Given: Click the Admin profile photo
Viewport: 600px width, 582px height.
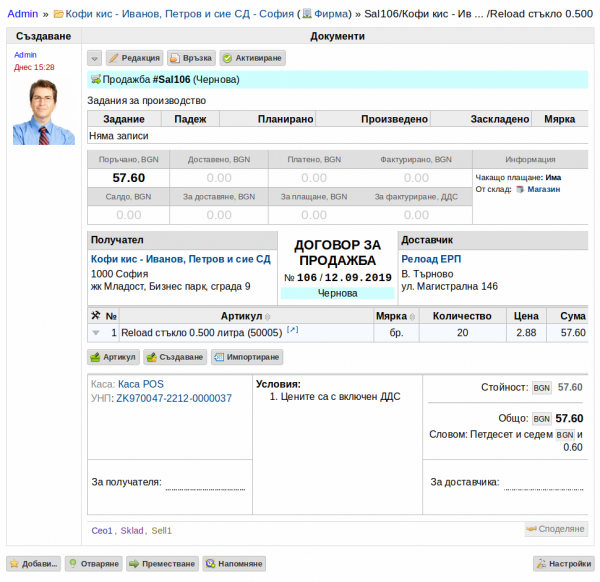Looking at the screenshot, I should click(x=44, y=112).
